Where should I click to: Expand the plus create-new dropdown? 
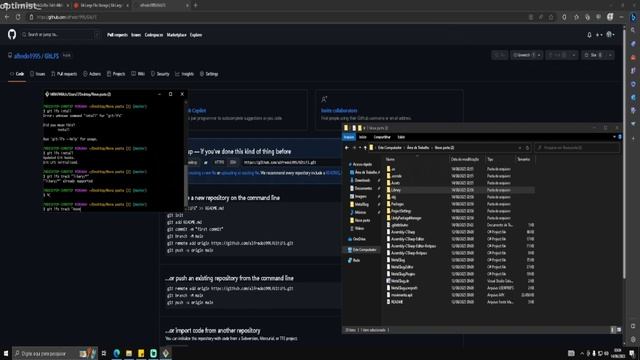[599, 35]
